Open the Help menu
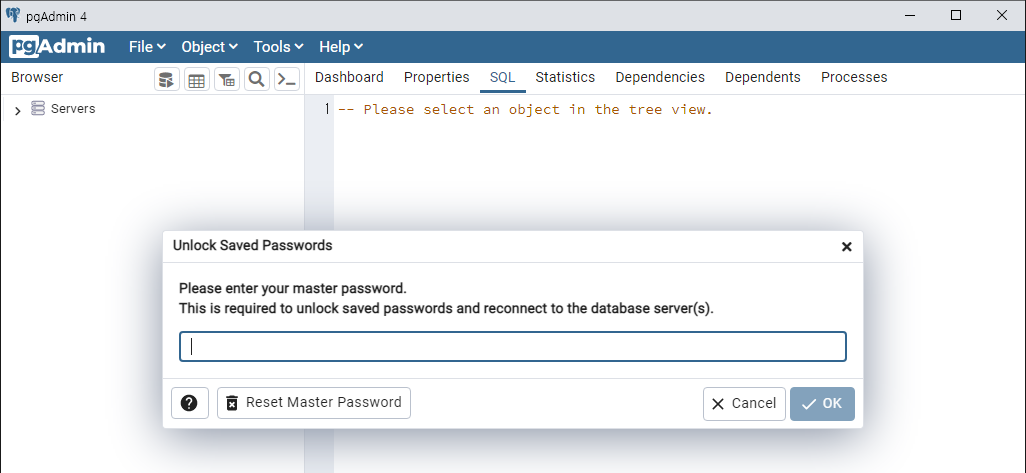This screenshot has width=1026, height=473. [341, 47]
